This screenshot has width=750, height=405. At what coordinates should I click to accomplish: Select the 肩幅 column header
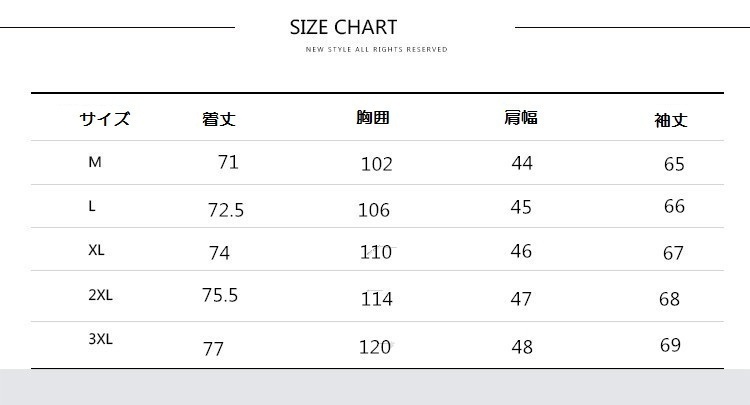521,118
